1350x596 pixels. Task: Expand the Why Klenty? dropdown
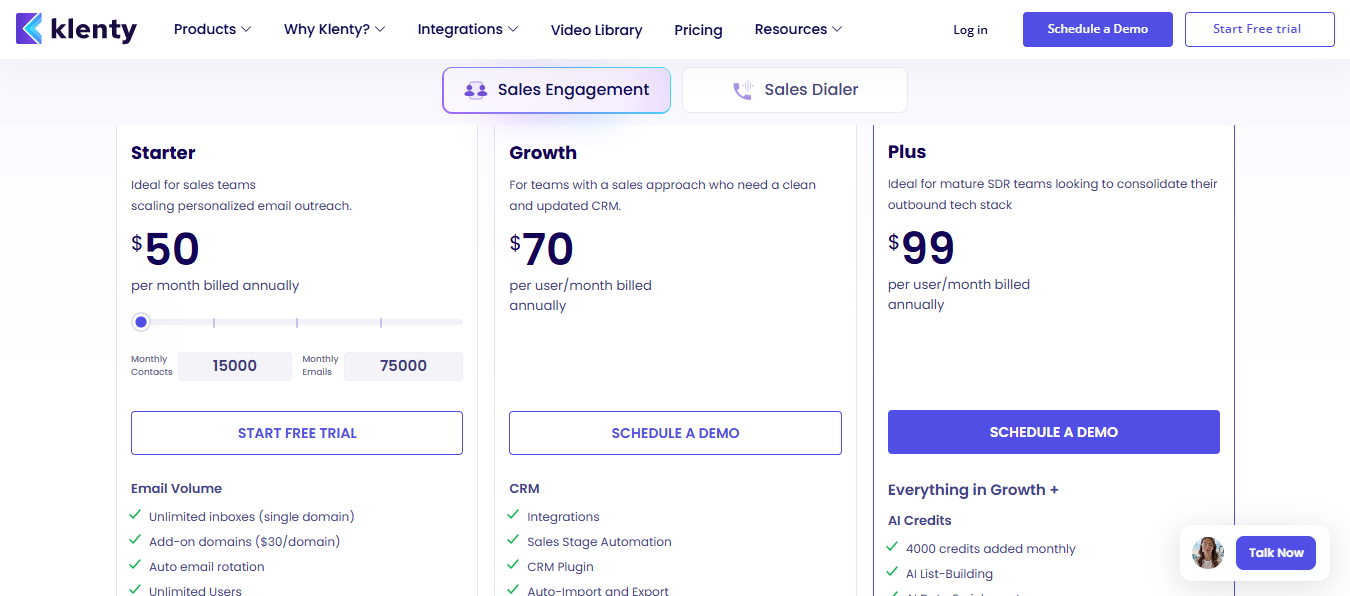tap(334, 29)
